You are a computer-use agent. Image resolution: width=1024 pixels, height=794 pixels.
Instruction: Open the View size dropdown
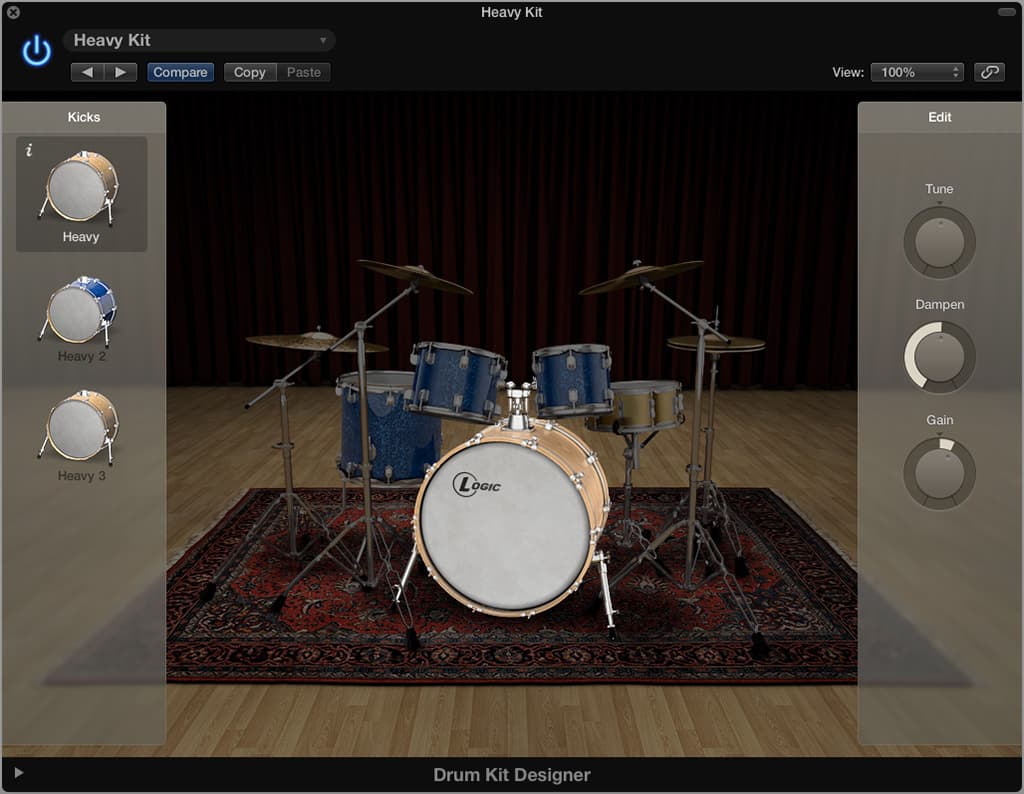coord(917,72)
